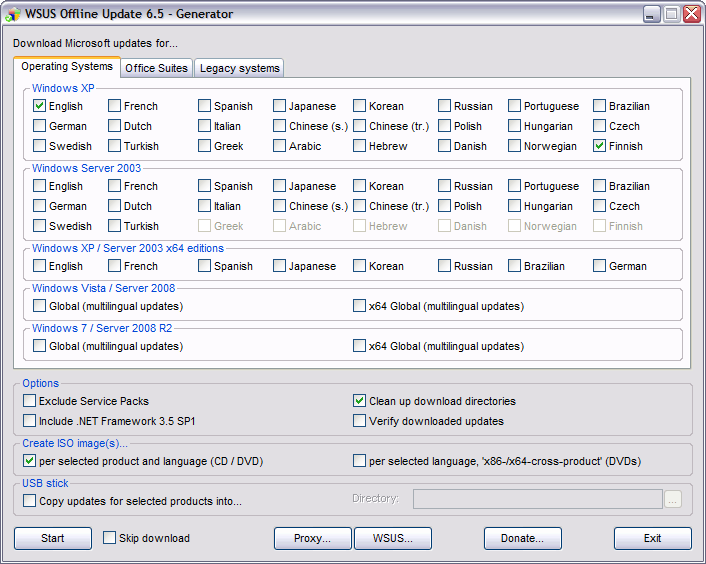
Task: Open the Legacy systems tab
Action: 239,68
